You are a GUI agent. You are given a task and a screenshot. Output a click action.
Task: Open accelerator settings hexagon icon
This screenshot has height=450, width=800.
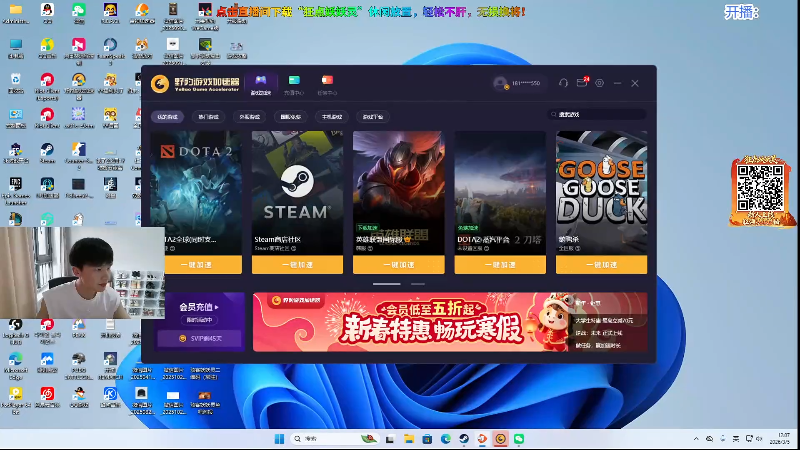[x=599, y=83]
